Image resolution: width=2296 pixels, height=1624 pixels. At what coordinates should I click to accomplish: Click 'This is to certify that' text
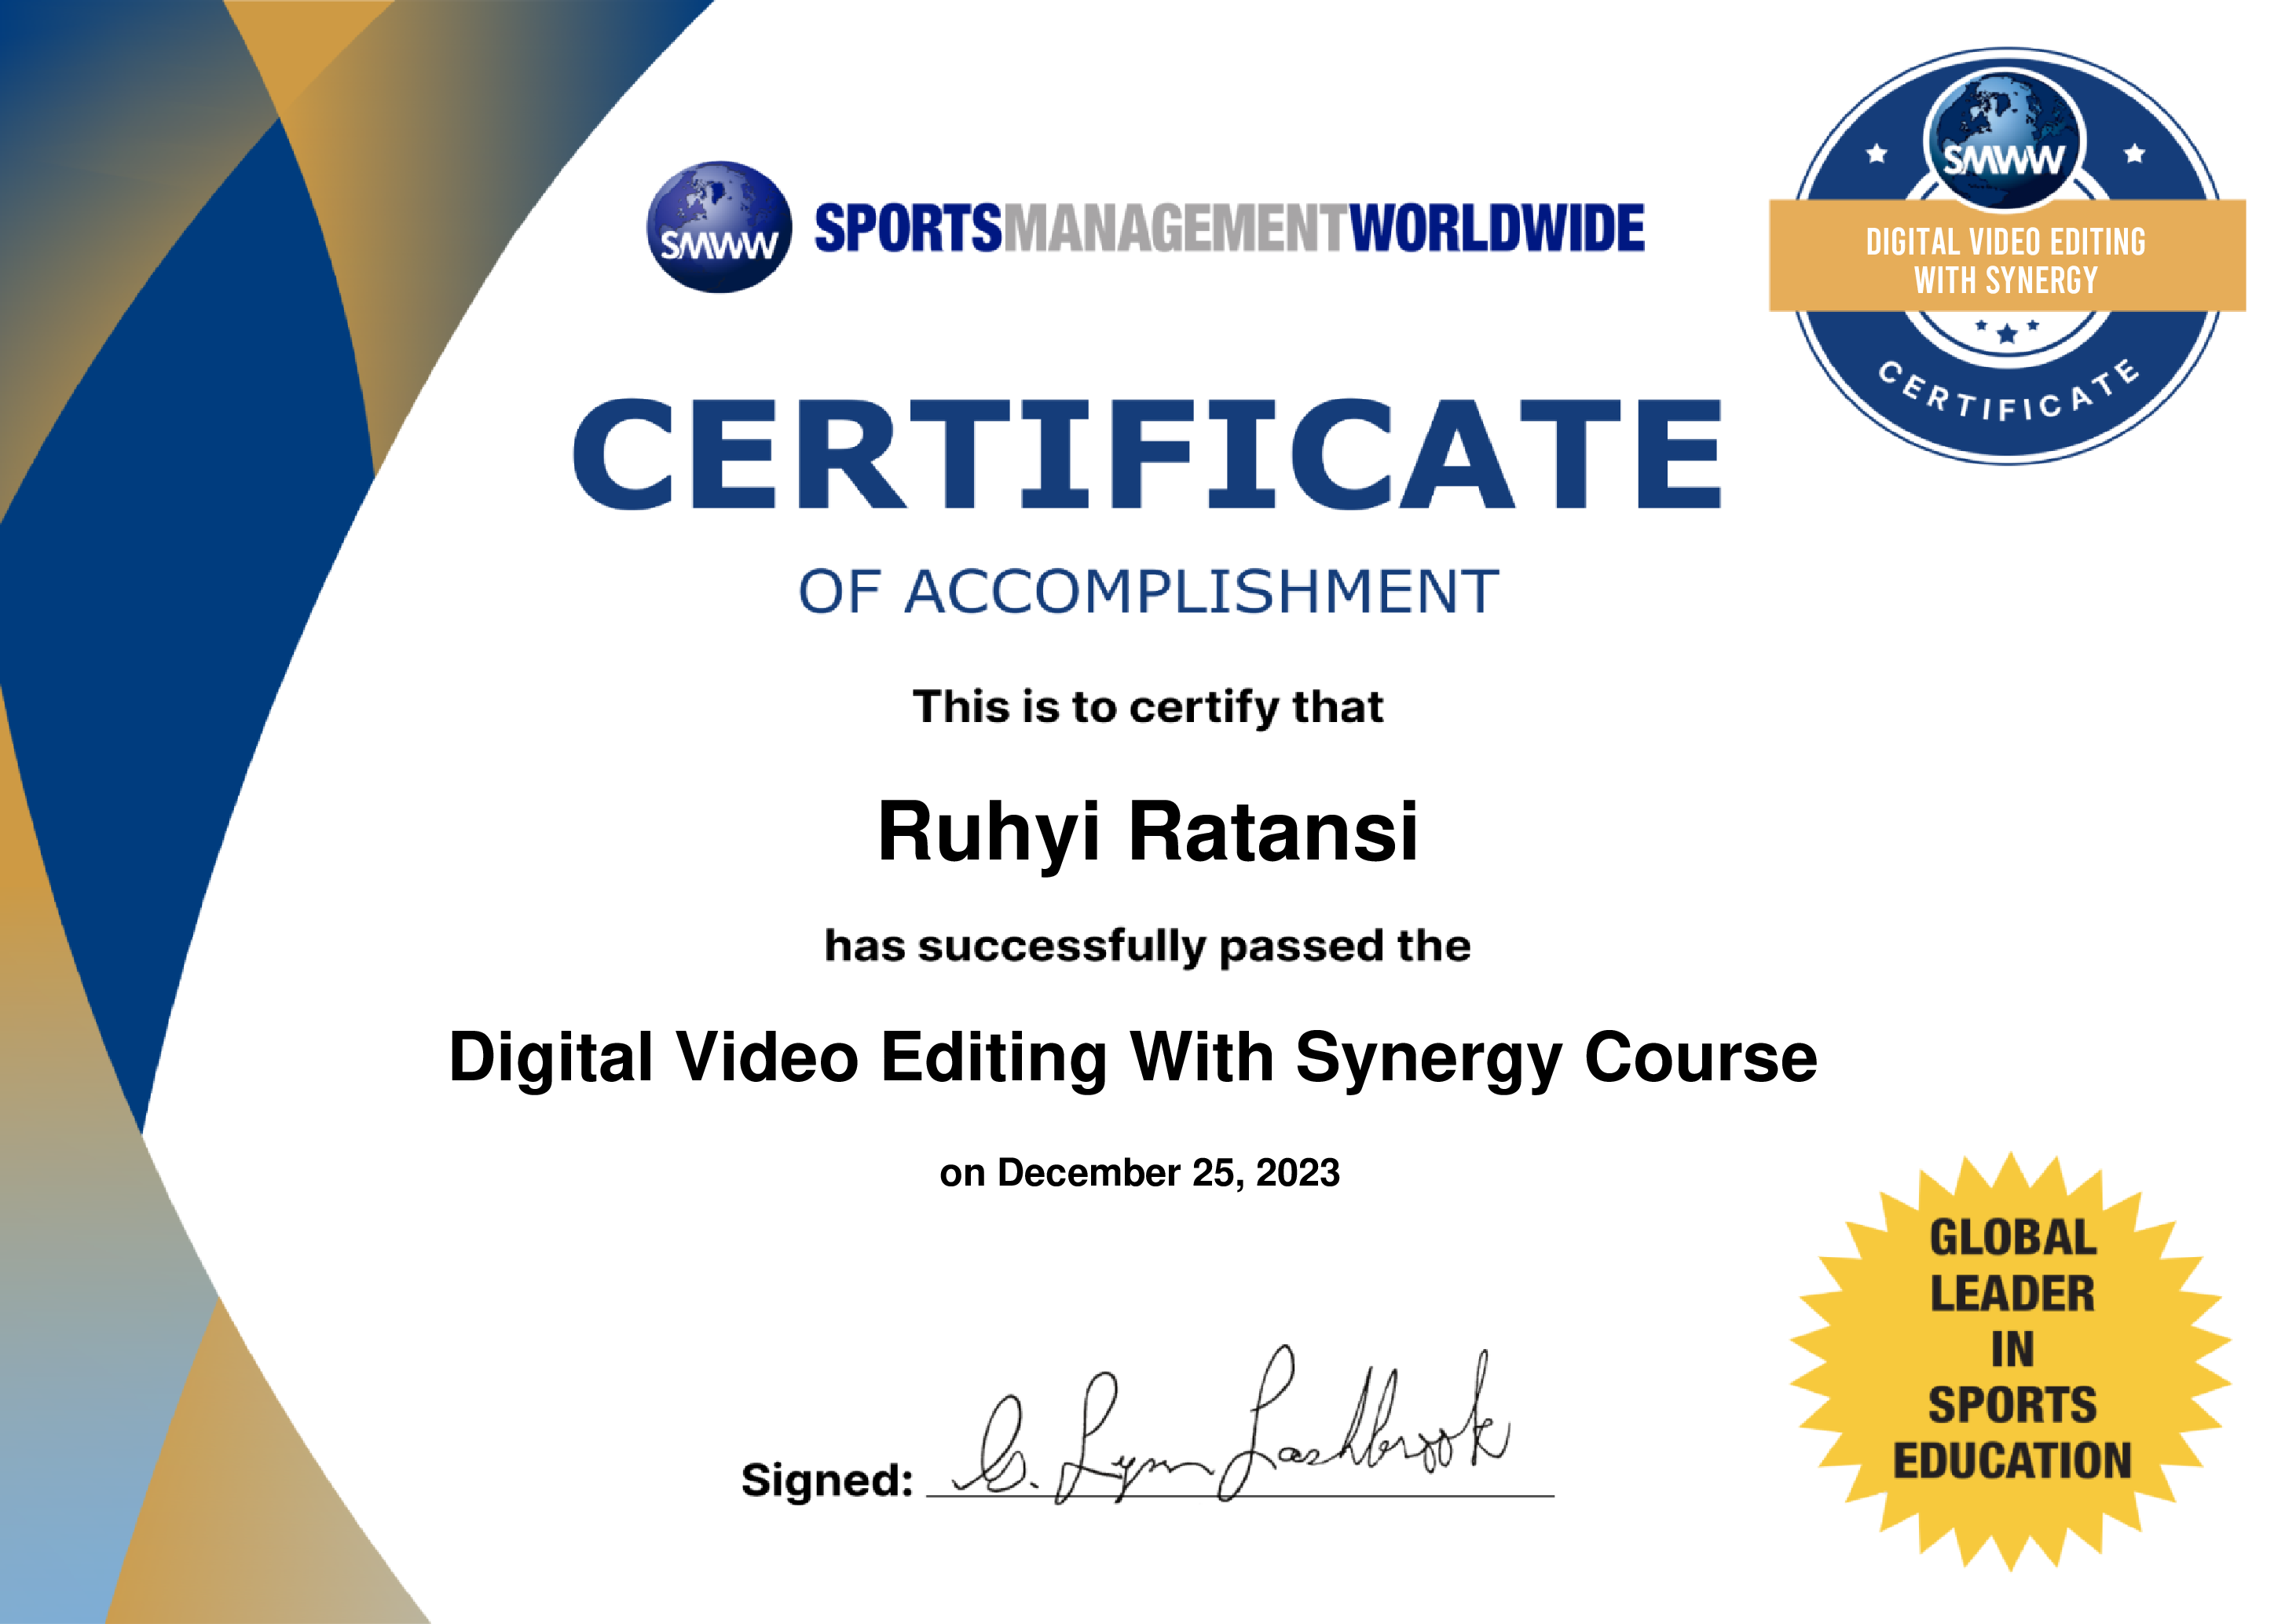[x=1148, y=708]
